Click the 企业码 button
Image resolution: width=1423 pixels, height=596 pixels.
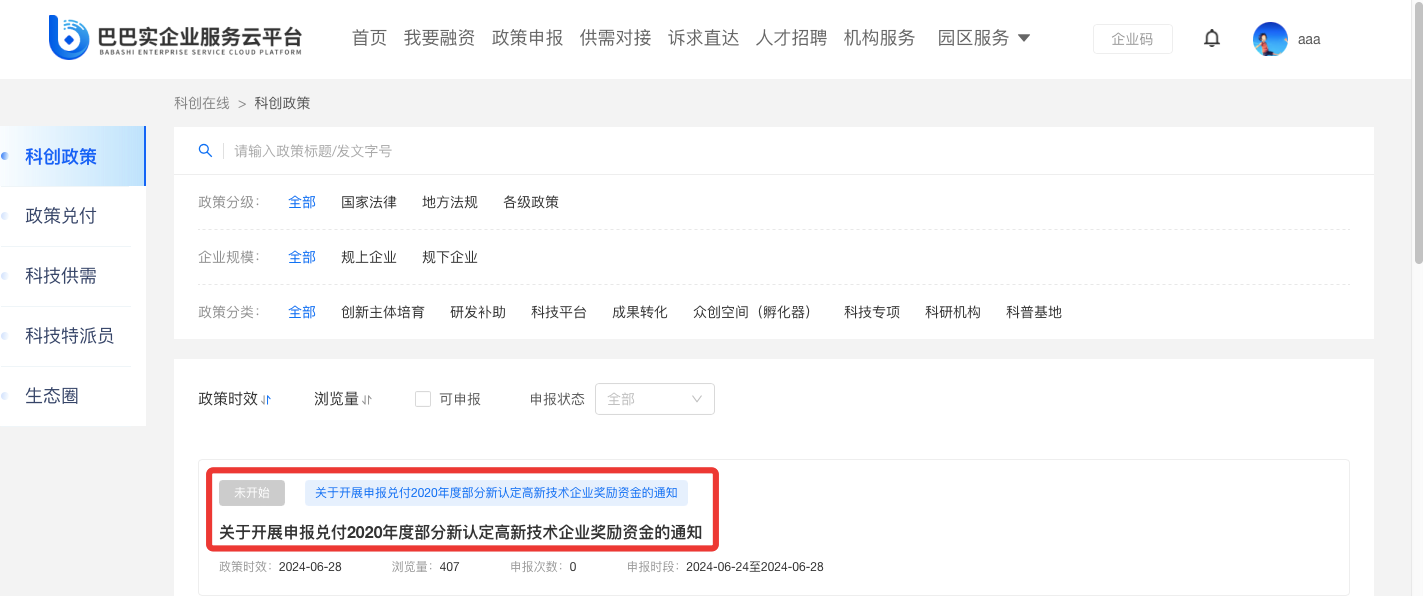(x=1132, y=39)
